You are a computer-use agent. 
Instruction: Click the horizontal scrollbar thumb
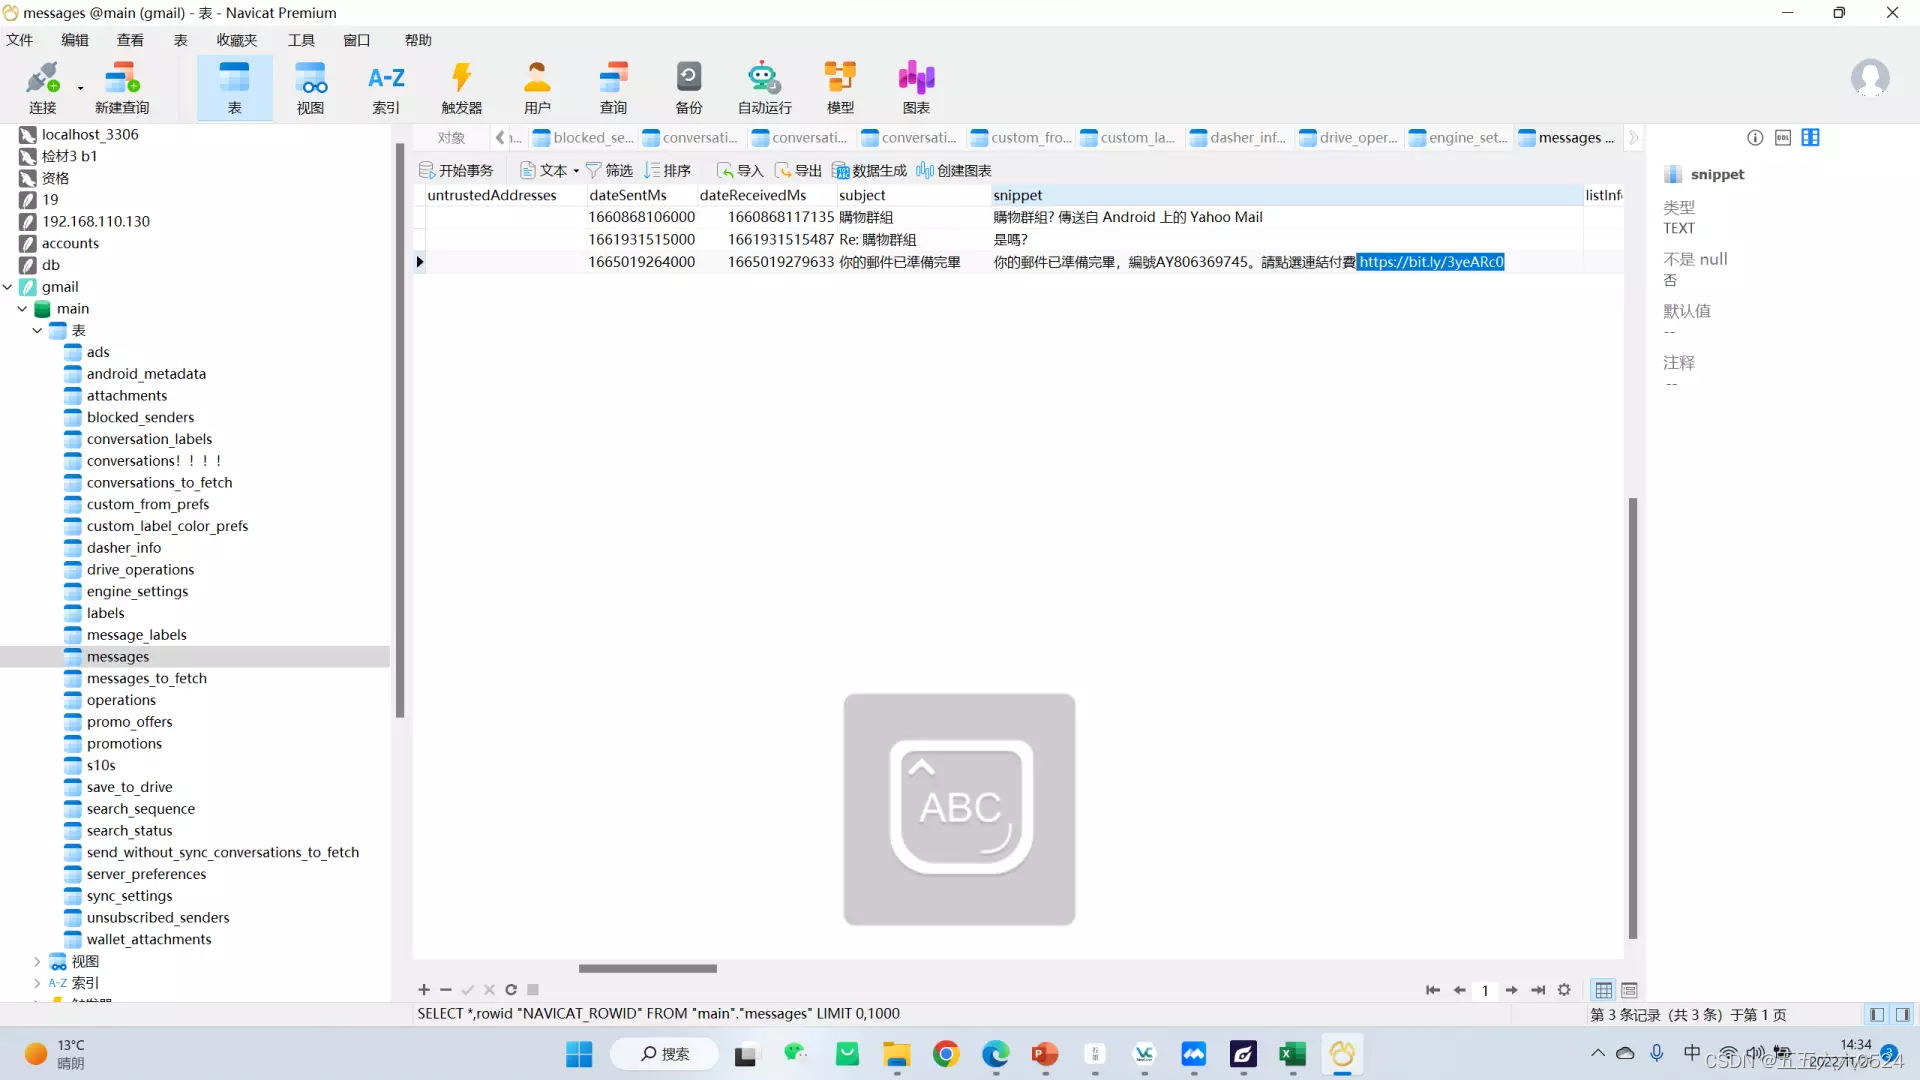(647, 968)
